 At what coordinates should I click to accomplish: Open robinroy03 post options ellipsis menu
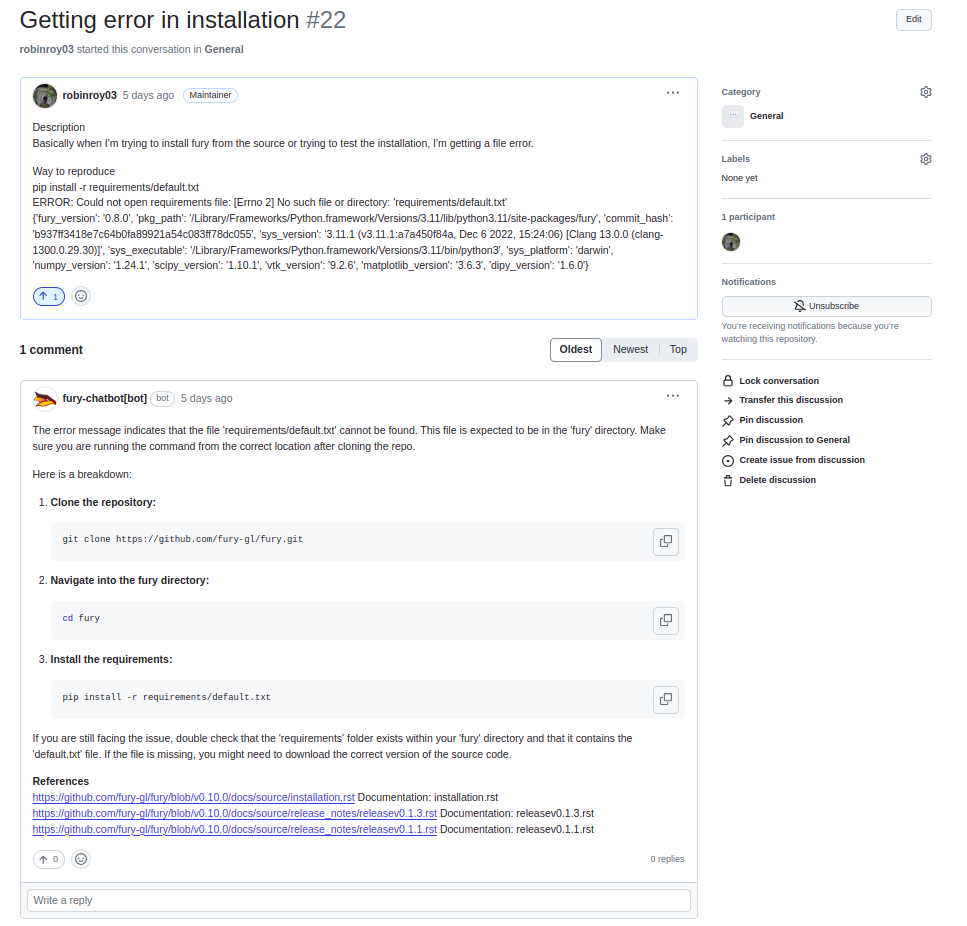coord(672,93)
